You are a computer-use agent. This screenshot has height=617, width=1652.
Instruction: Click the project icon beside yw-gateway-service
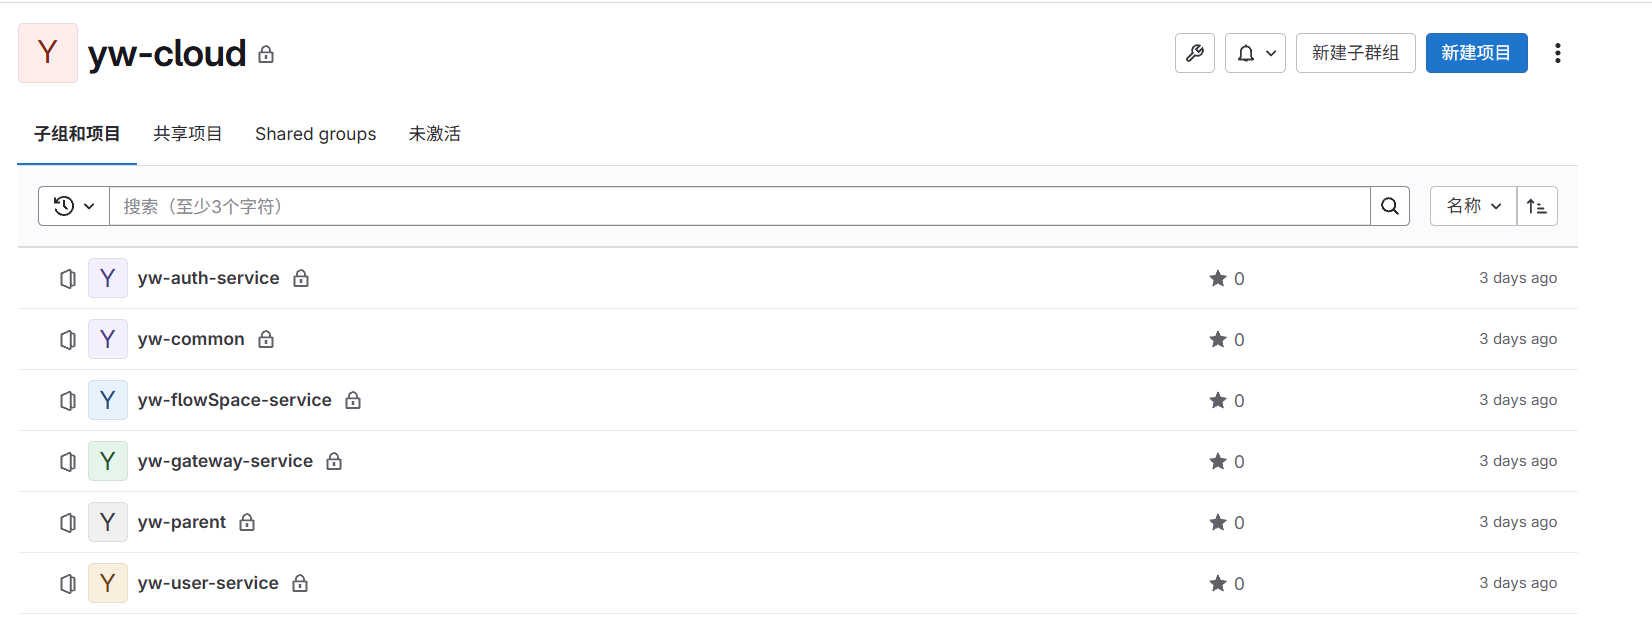tap(68, 461)
